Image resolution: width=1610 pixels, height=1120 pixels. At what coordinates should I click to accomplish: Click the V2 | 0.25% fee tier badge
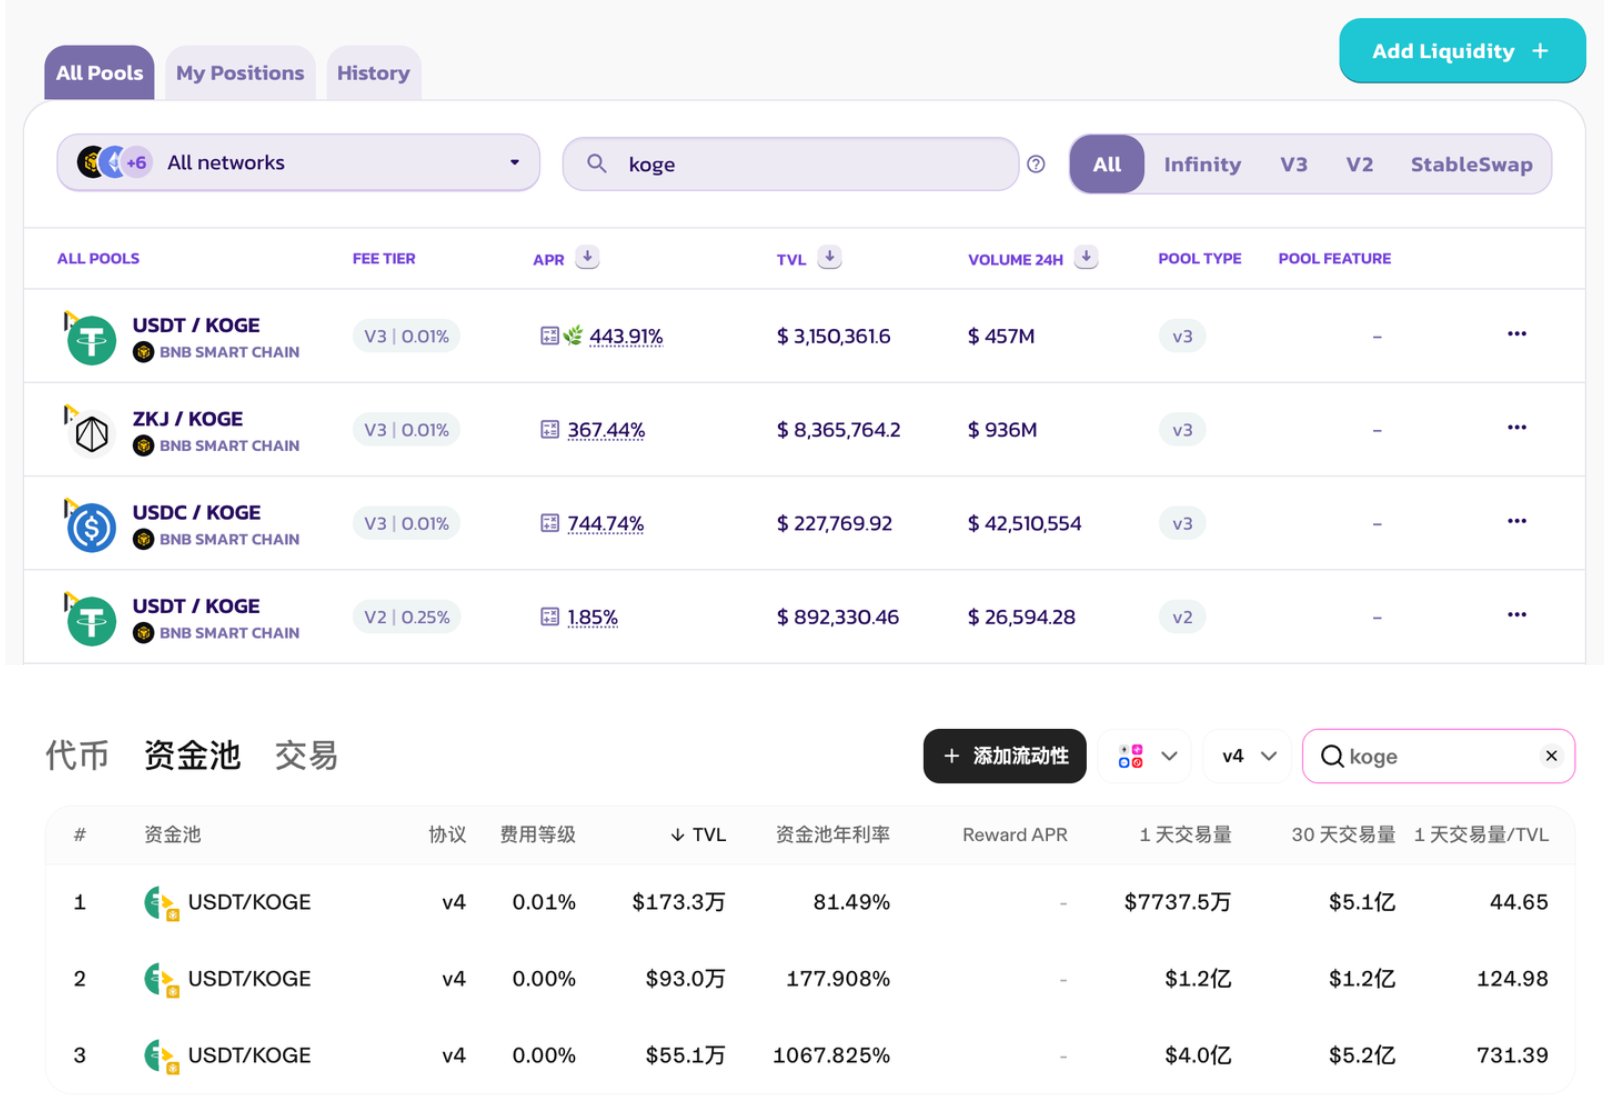point(406,617)
